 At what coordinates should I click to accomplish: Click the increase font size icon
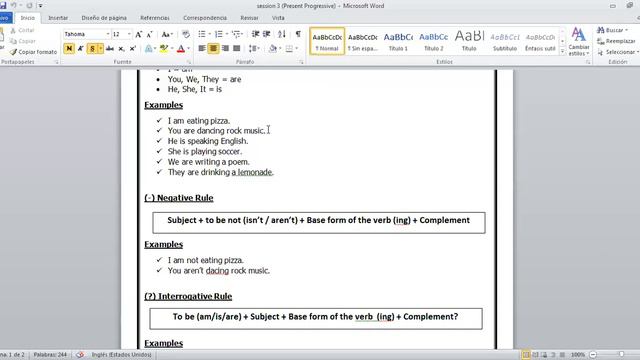(139, 34)
